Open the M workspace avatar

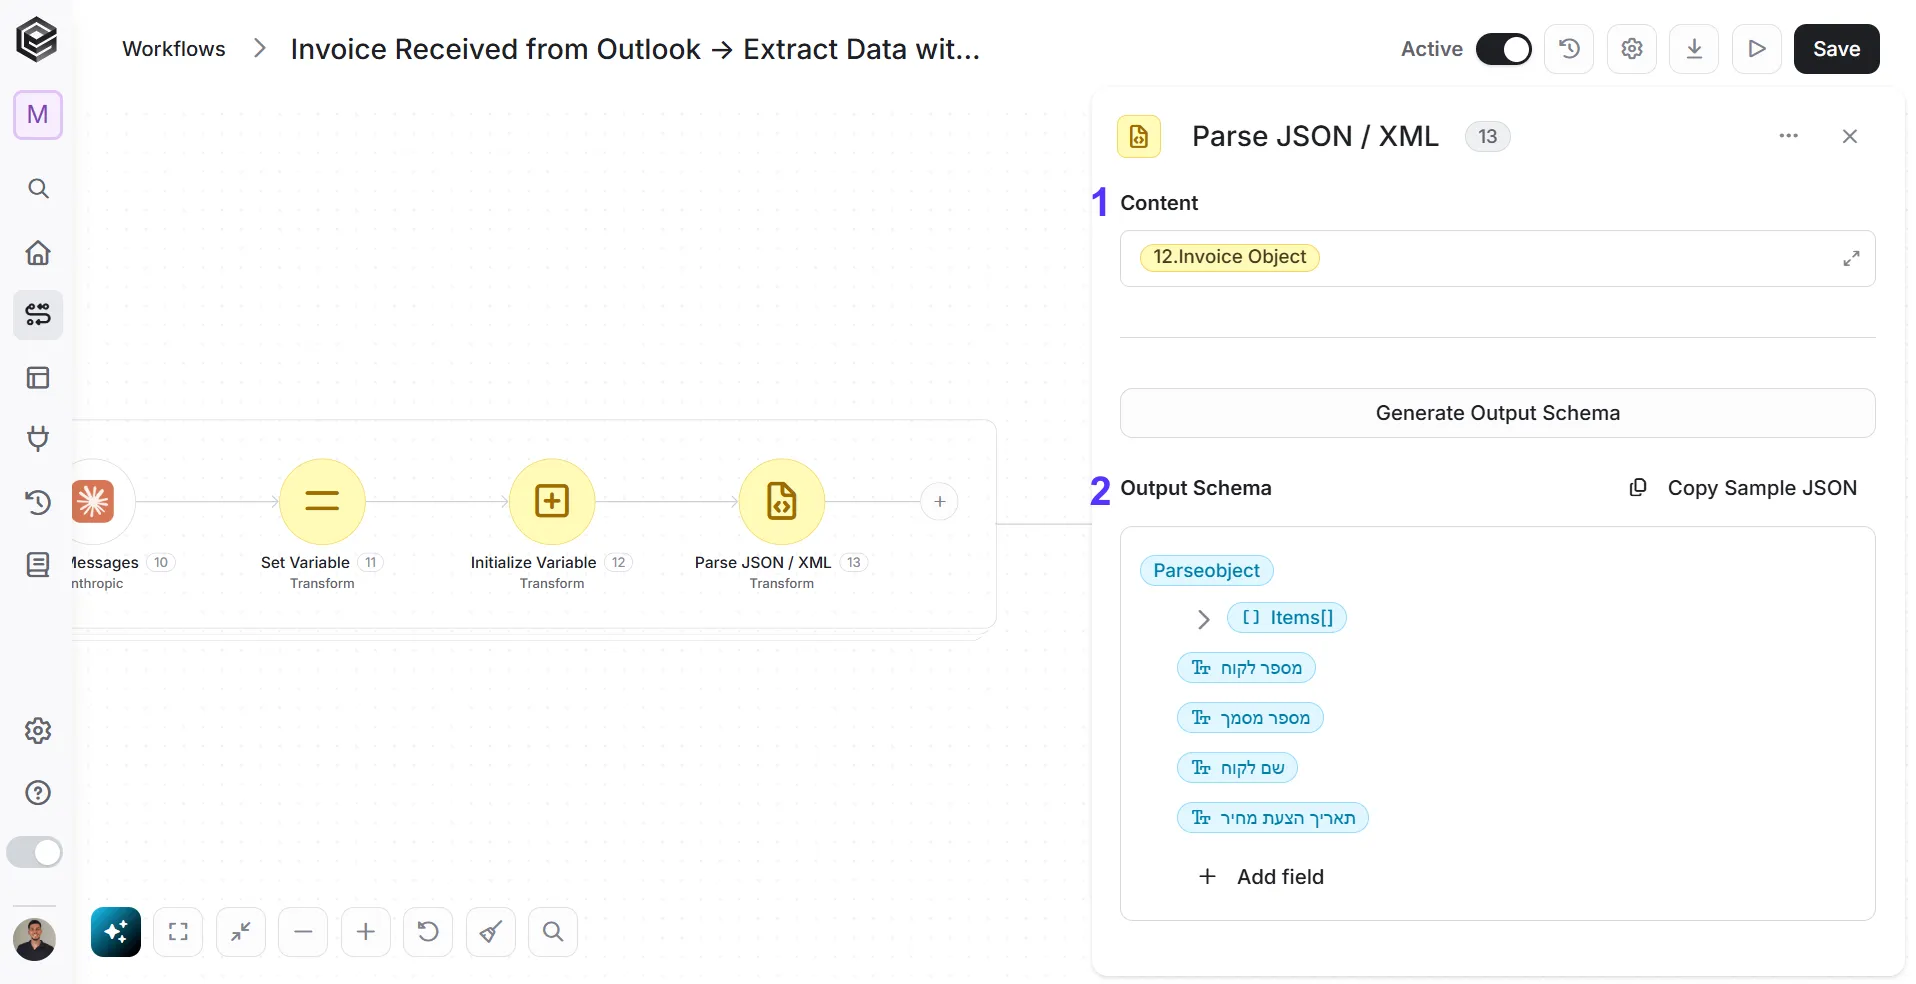coord(38,115)
